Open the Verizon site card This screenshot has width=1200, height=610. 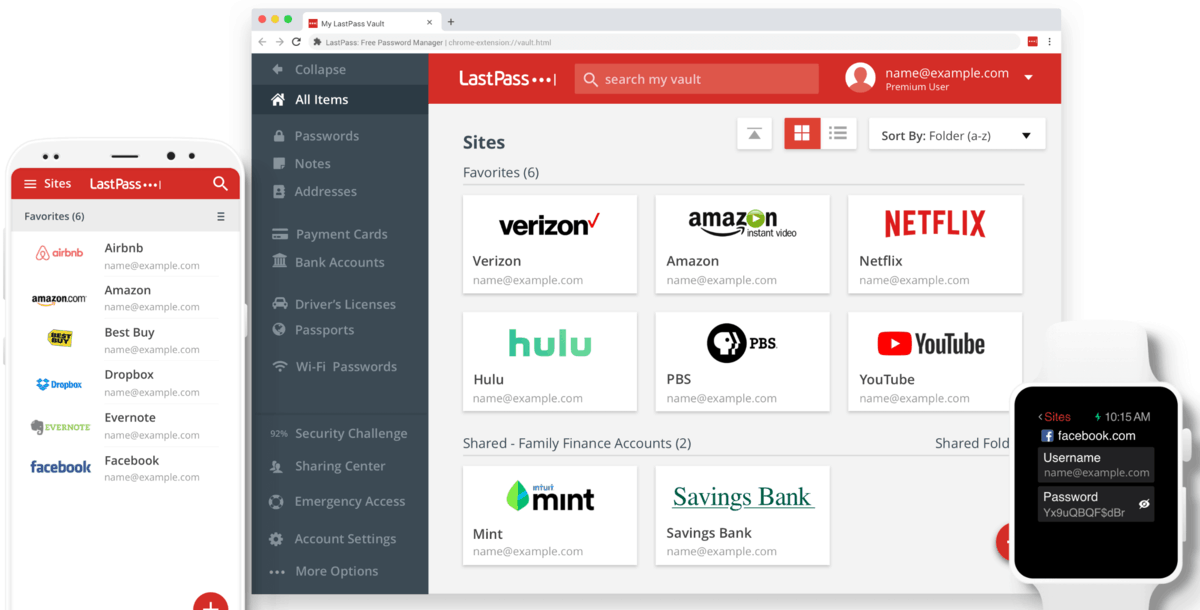click(550, 244)
